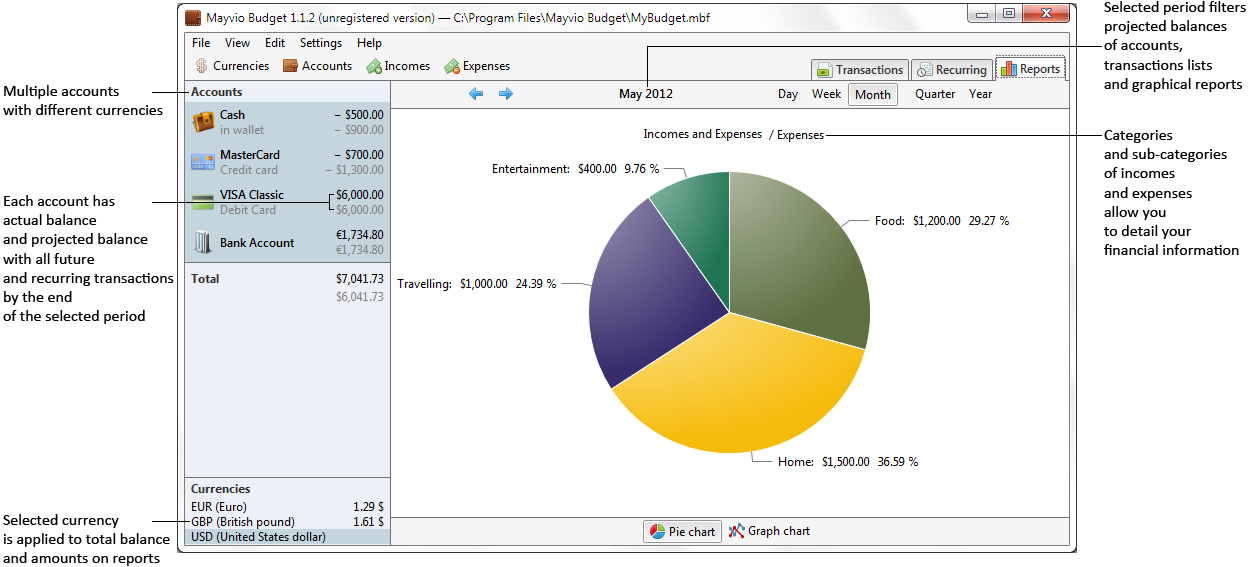Open the View menu

(x=237, y=43)
